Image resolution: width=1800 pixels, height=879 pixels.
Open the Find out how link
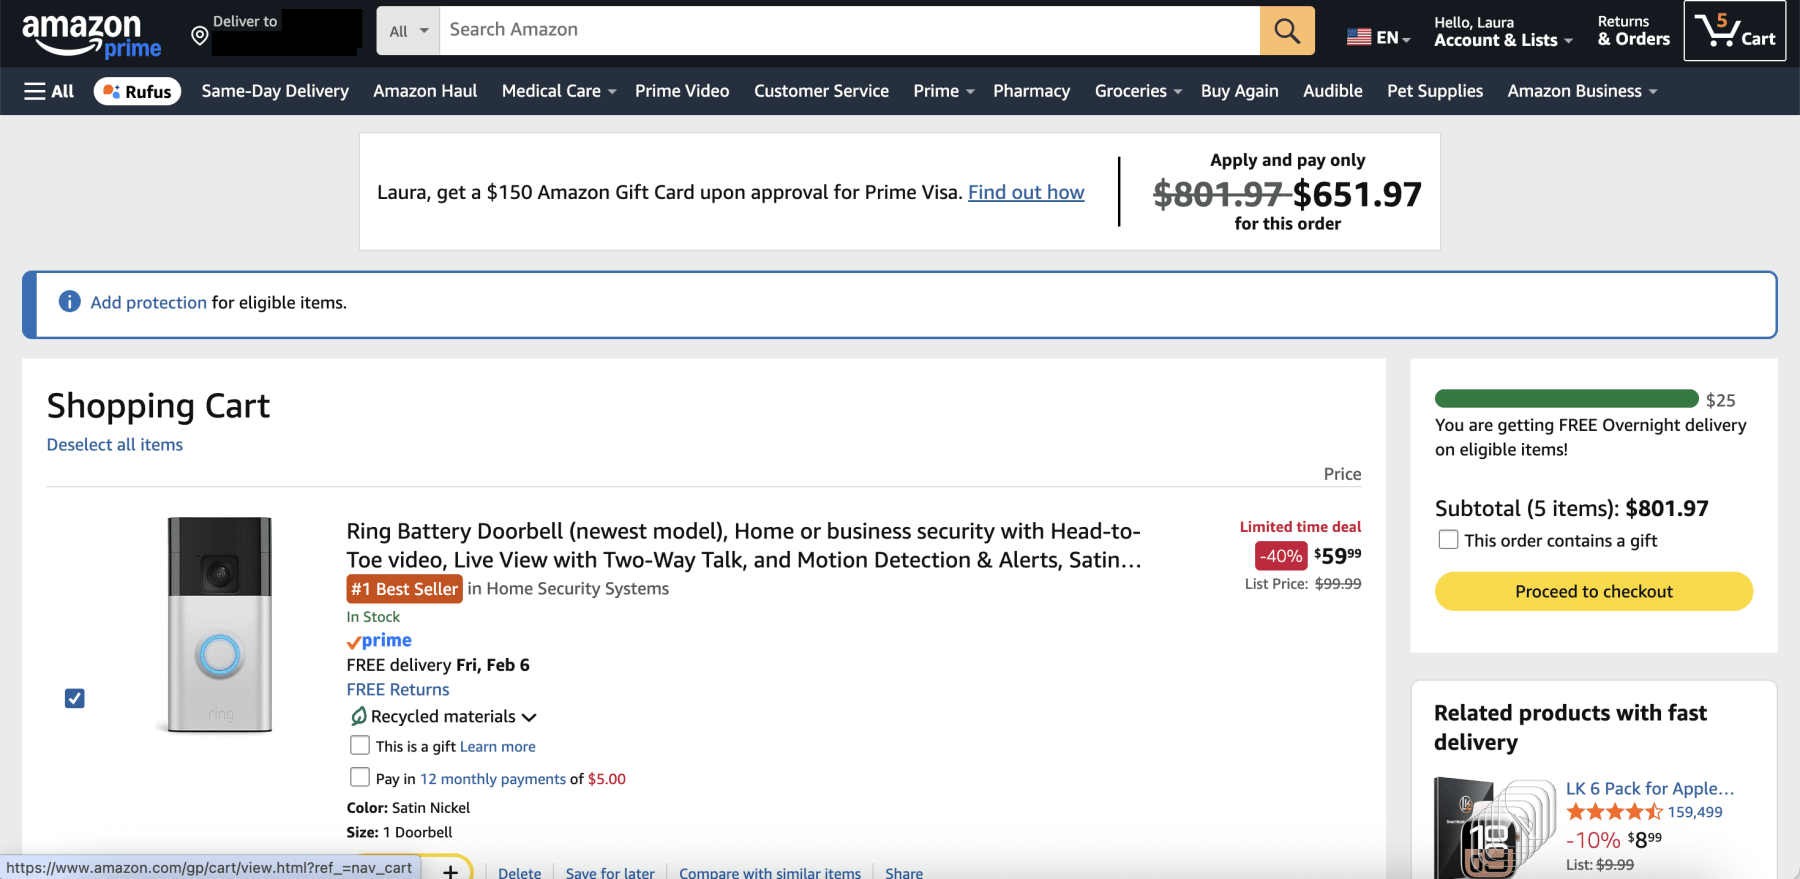[1025, 192]
